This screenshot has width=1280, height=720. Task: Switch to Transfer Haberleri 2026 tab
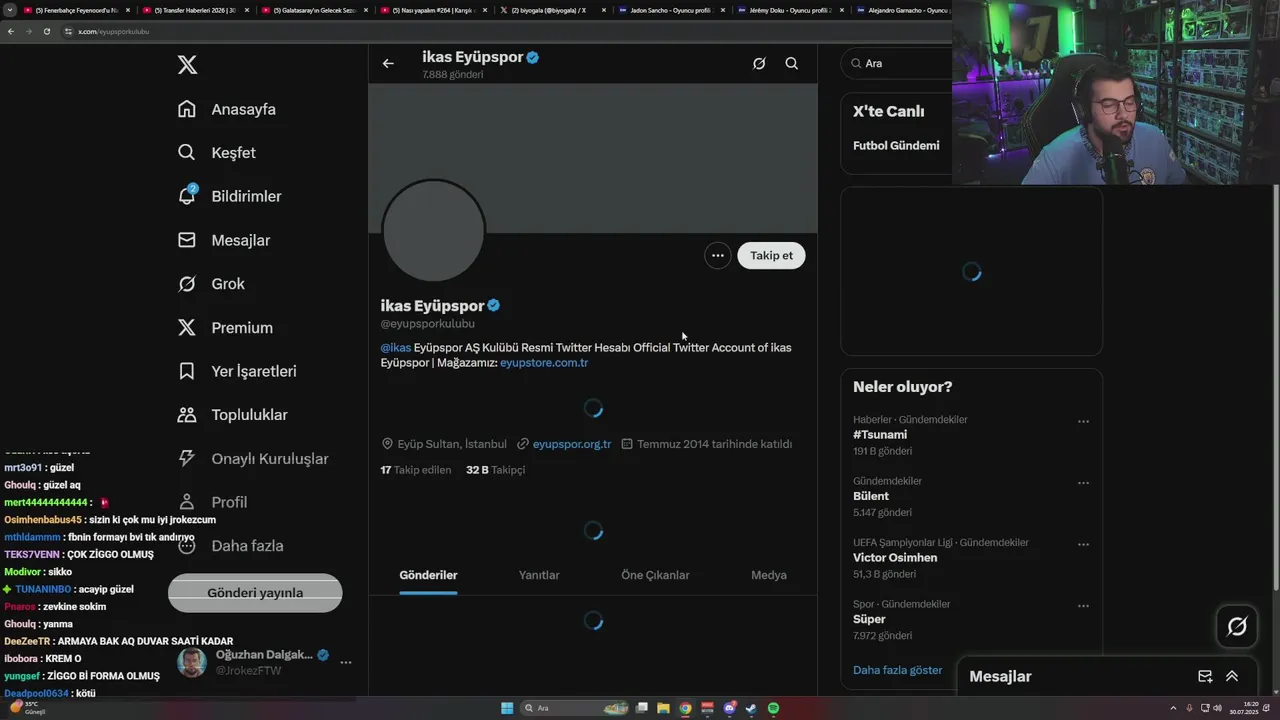[196, 10]
